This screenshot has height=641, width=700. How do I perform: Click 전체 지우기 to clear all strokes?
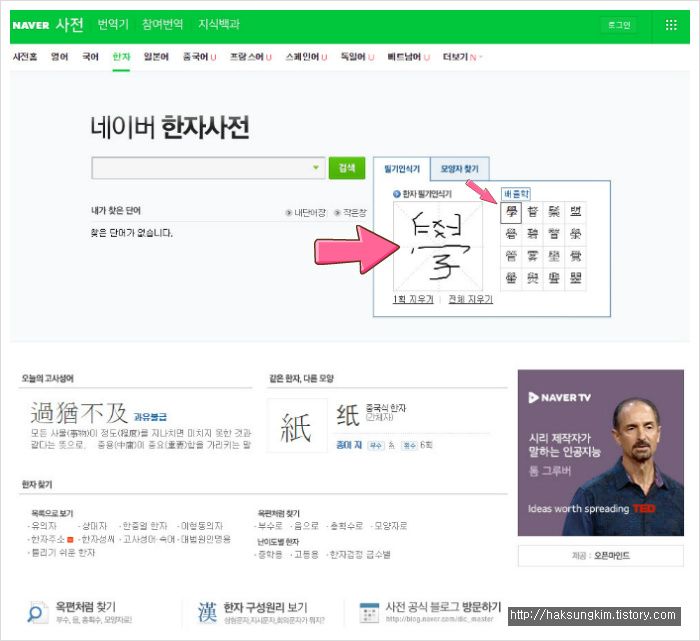click(x=470, y=299)
